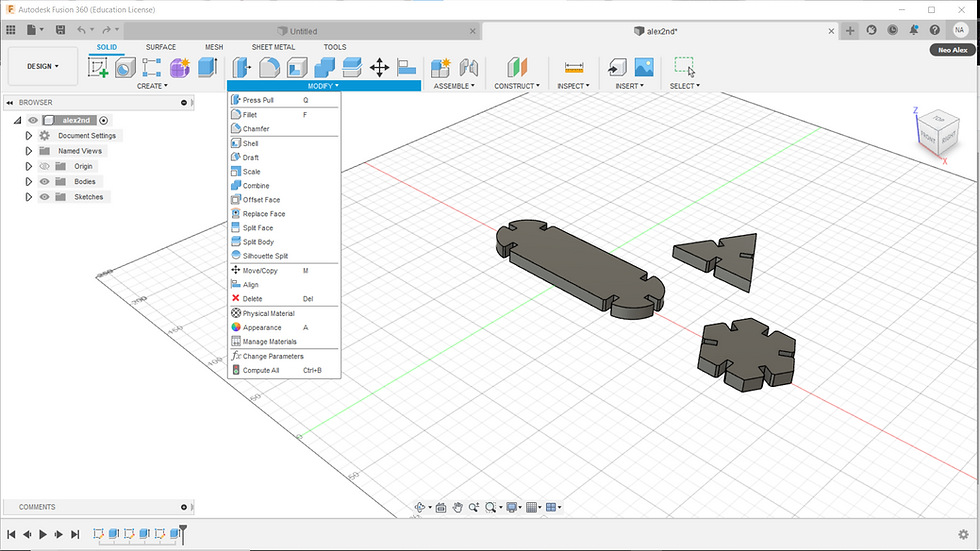Open the CREATE dropdown menu
This screenshot has height=551, width=980.
pos(152,86)
